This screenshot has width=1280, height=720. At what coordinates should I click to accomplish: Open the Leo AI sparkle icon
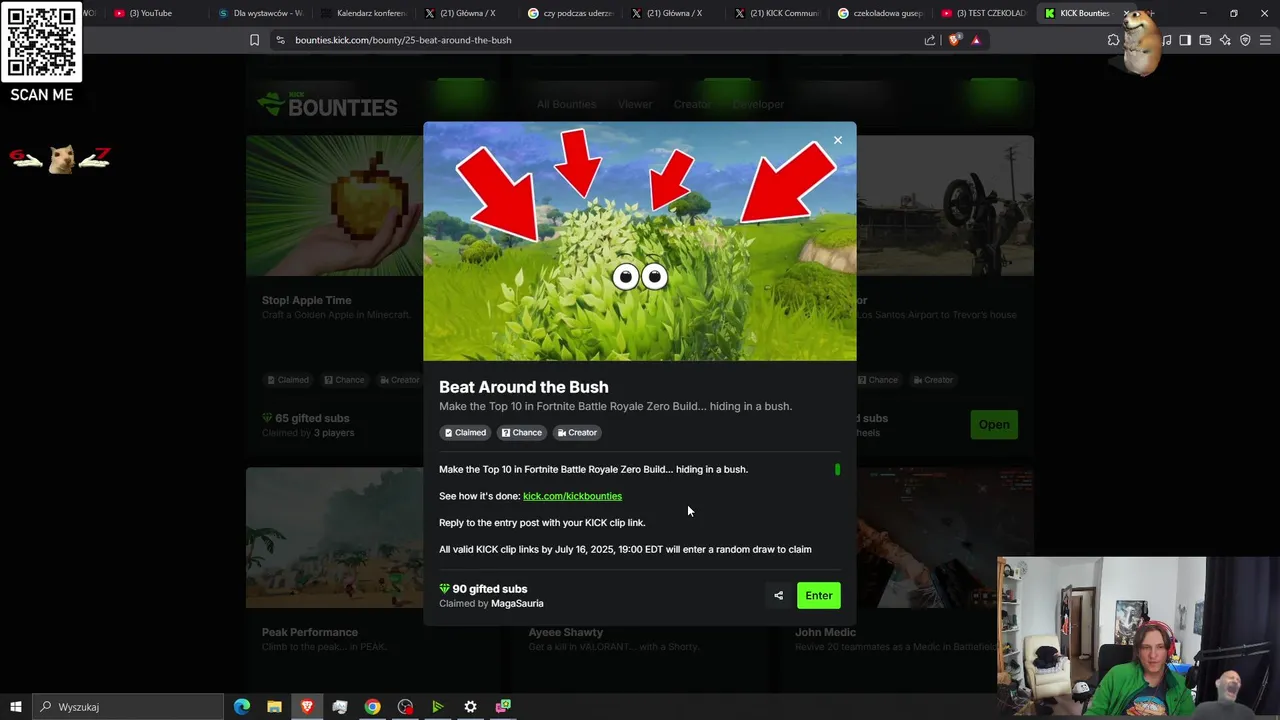tap(1225, 40)
